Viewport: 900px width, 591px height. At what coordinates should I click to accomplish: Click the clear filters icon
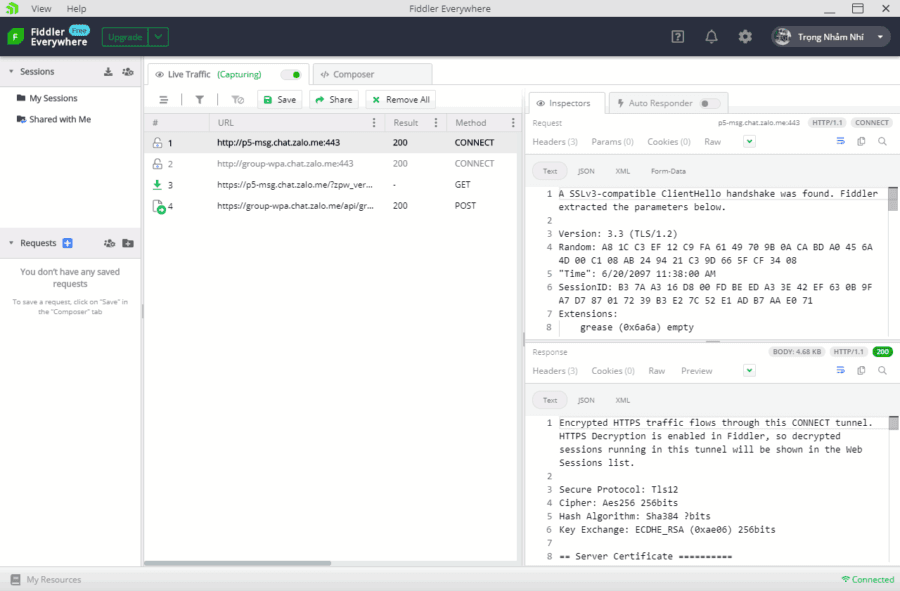(238, 100)
